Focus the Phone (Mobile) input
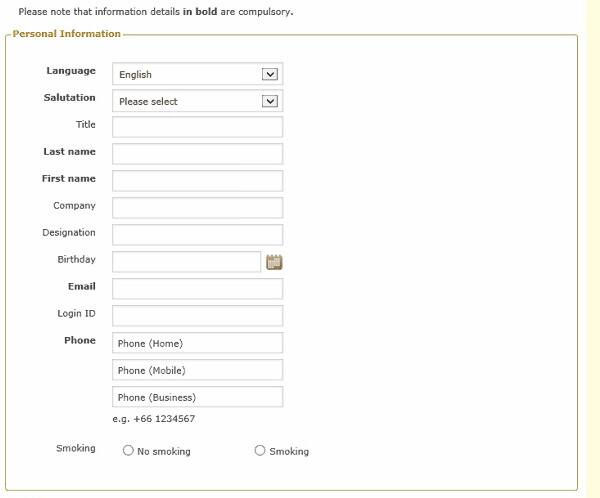 (x=197, y=370)
